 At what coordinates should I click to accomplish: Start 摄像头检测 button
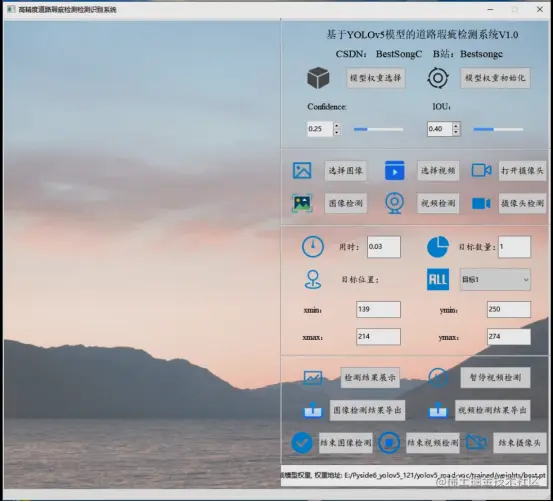tap(522, 203)
